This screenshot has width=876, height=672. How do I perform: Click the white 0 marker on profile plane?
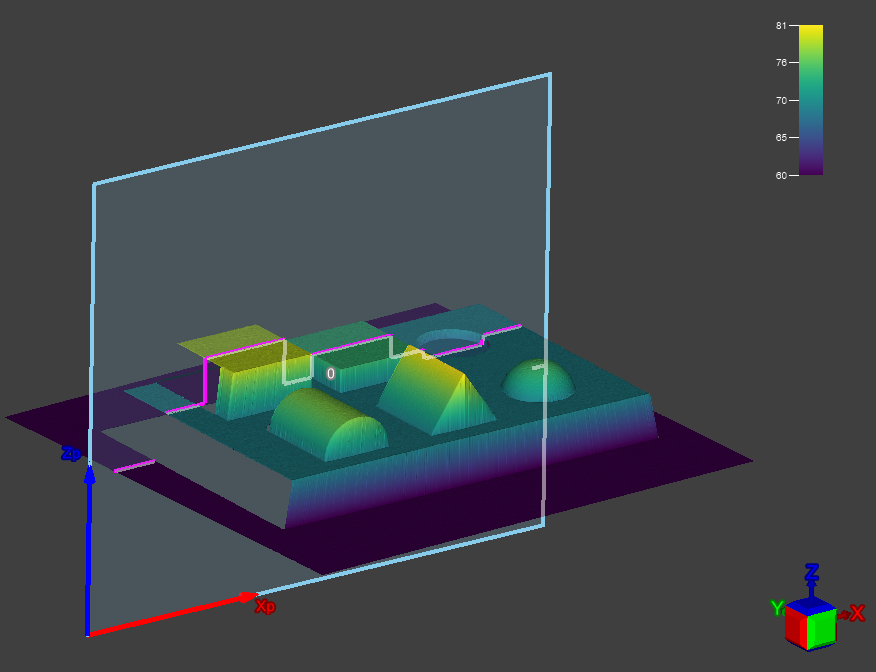coord(331,374)
